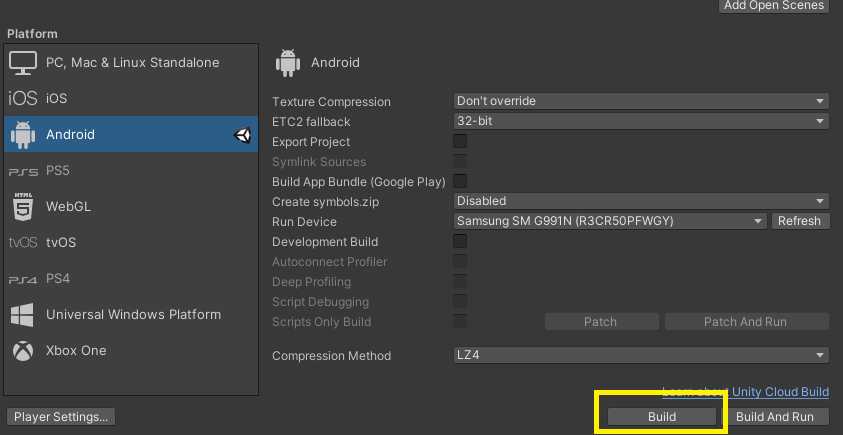Select the Xbox One platform row
Image resolution: width=843 pixels, height=435 pixels.
point(131,351)
